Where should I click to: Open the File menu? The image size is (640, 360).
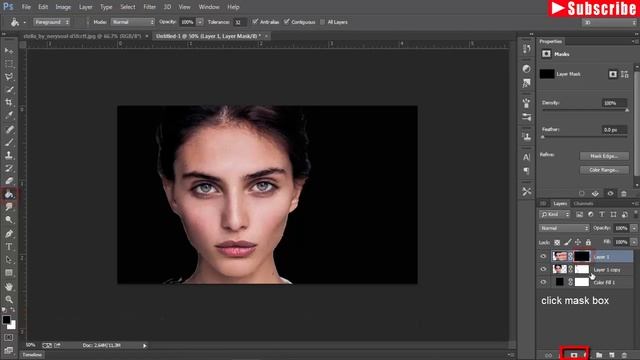click(x=26, y=7)
